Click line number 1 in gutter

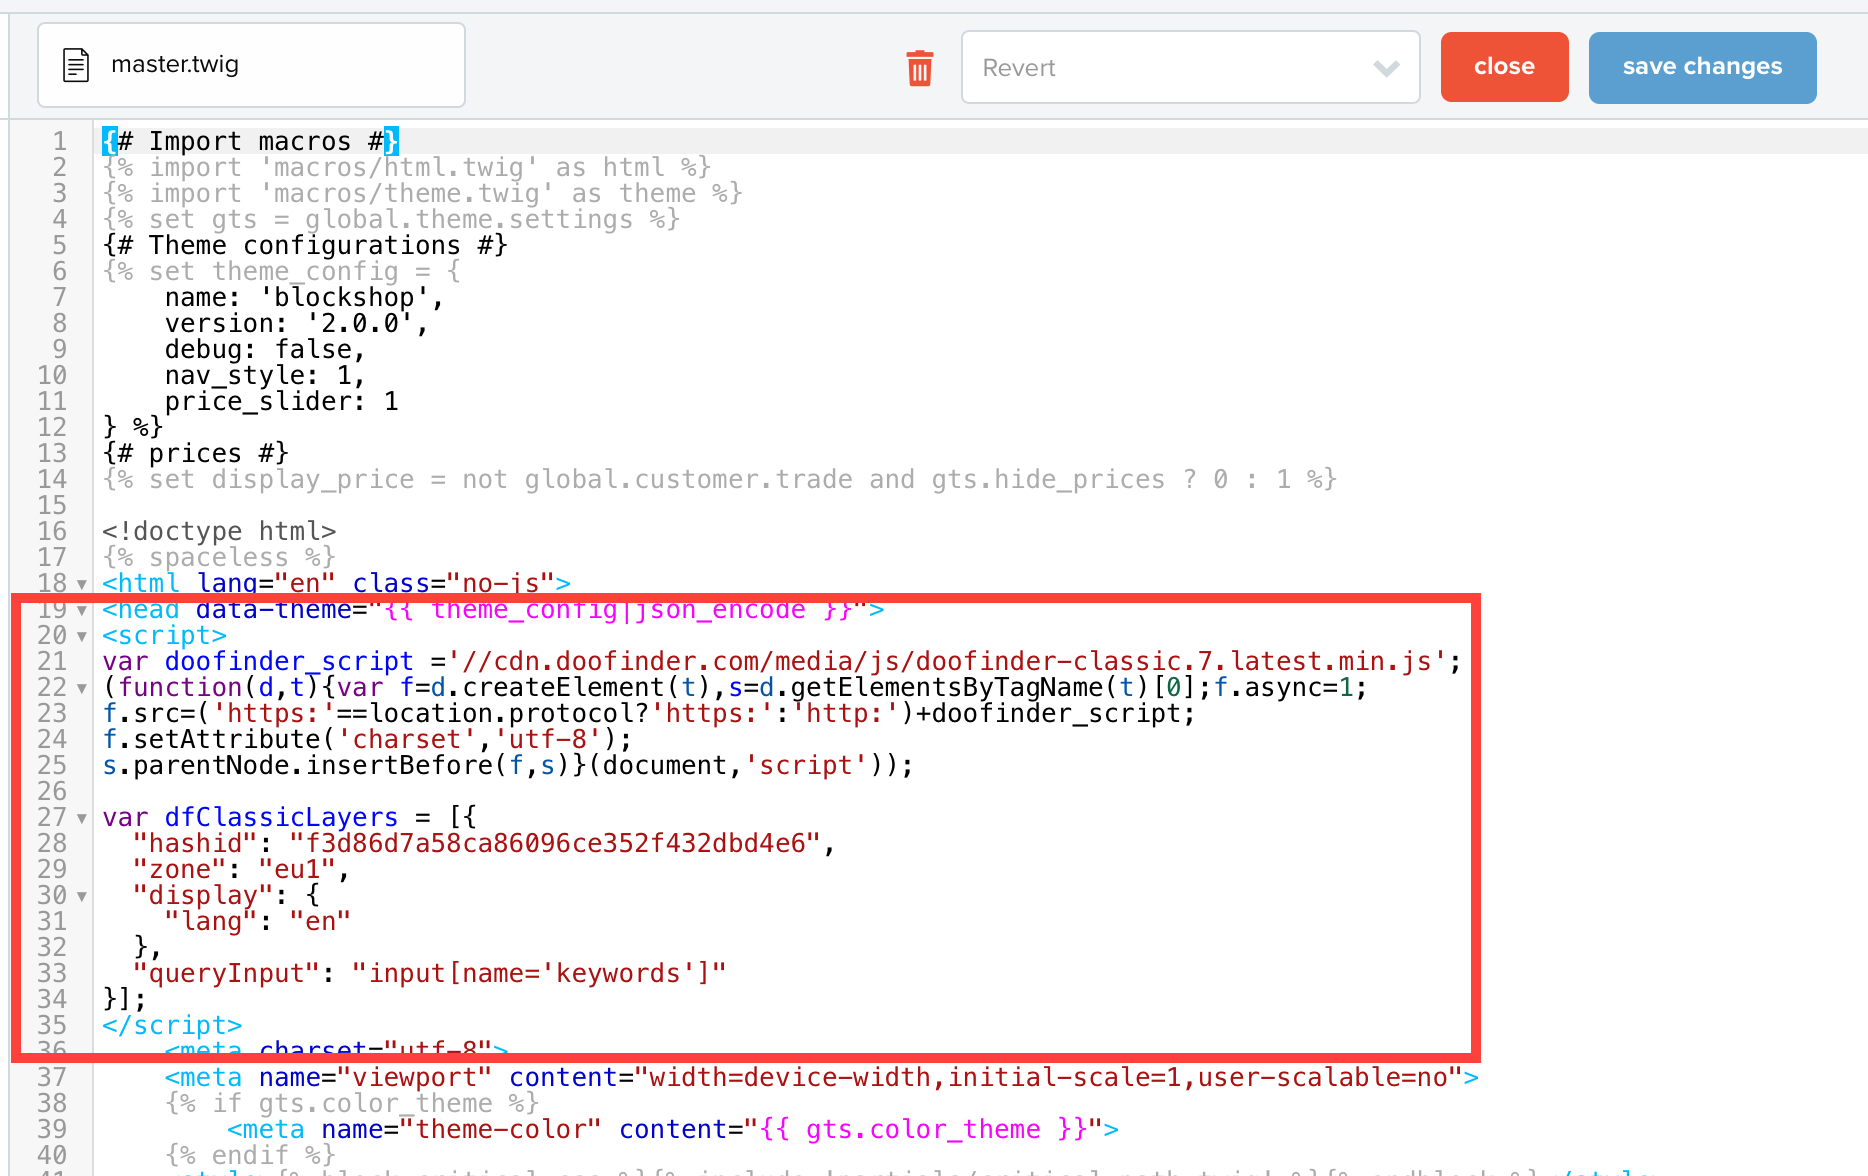click(59, 141)
